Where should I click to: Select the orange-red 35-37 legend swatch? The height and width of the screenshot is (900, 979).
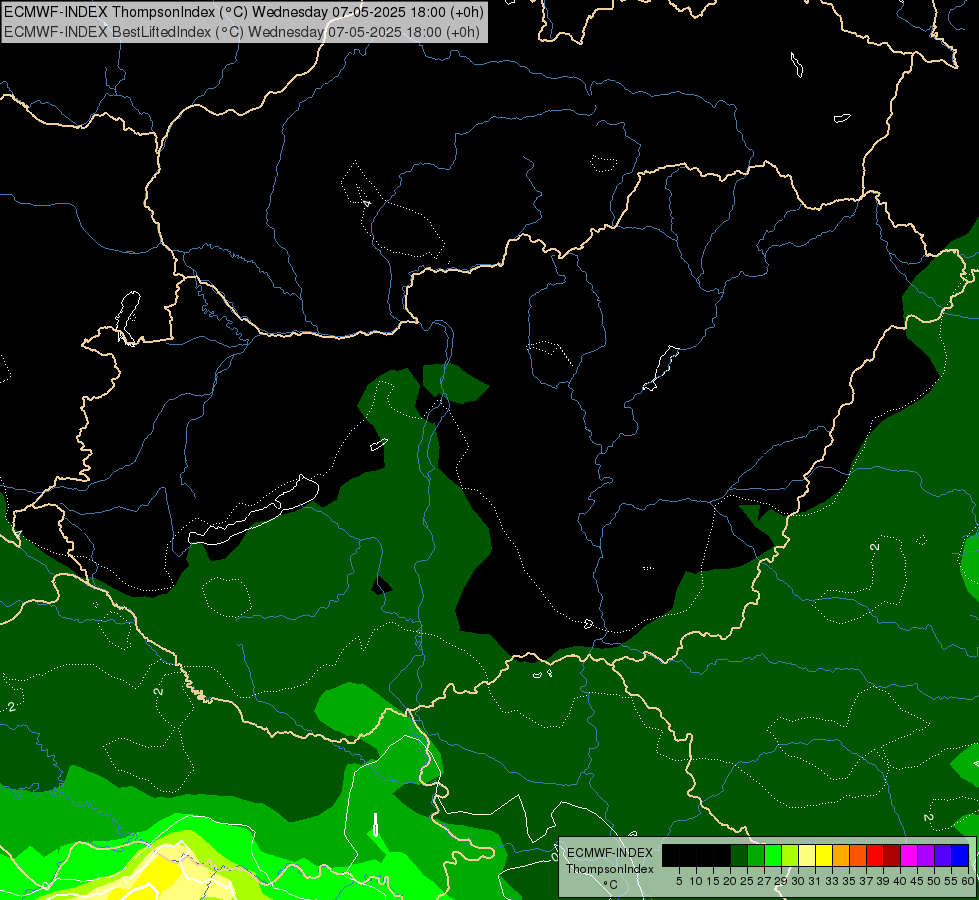858,855
